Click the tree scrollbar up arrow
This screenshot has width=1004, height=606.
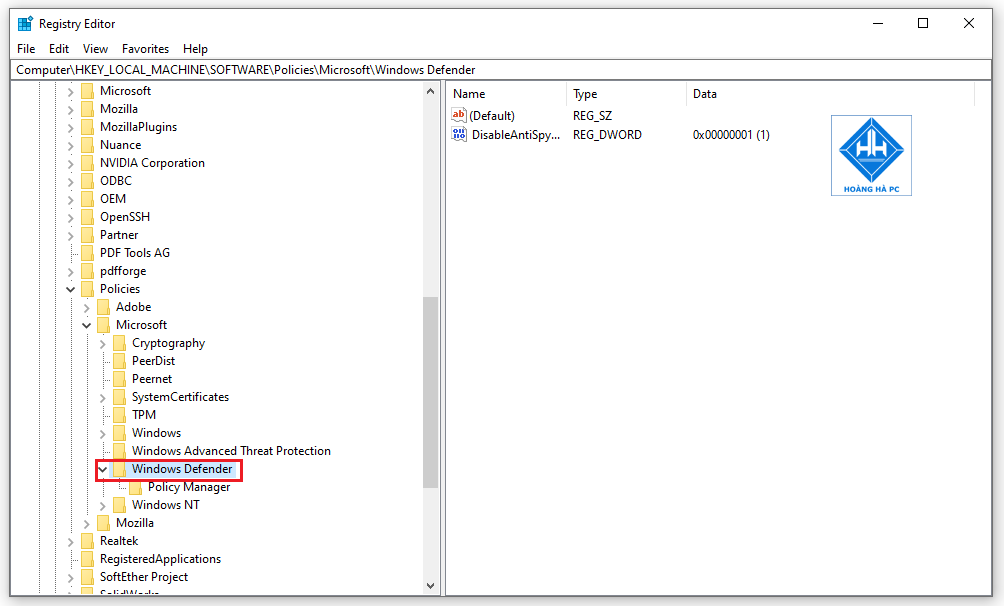(x=430, y=92)
